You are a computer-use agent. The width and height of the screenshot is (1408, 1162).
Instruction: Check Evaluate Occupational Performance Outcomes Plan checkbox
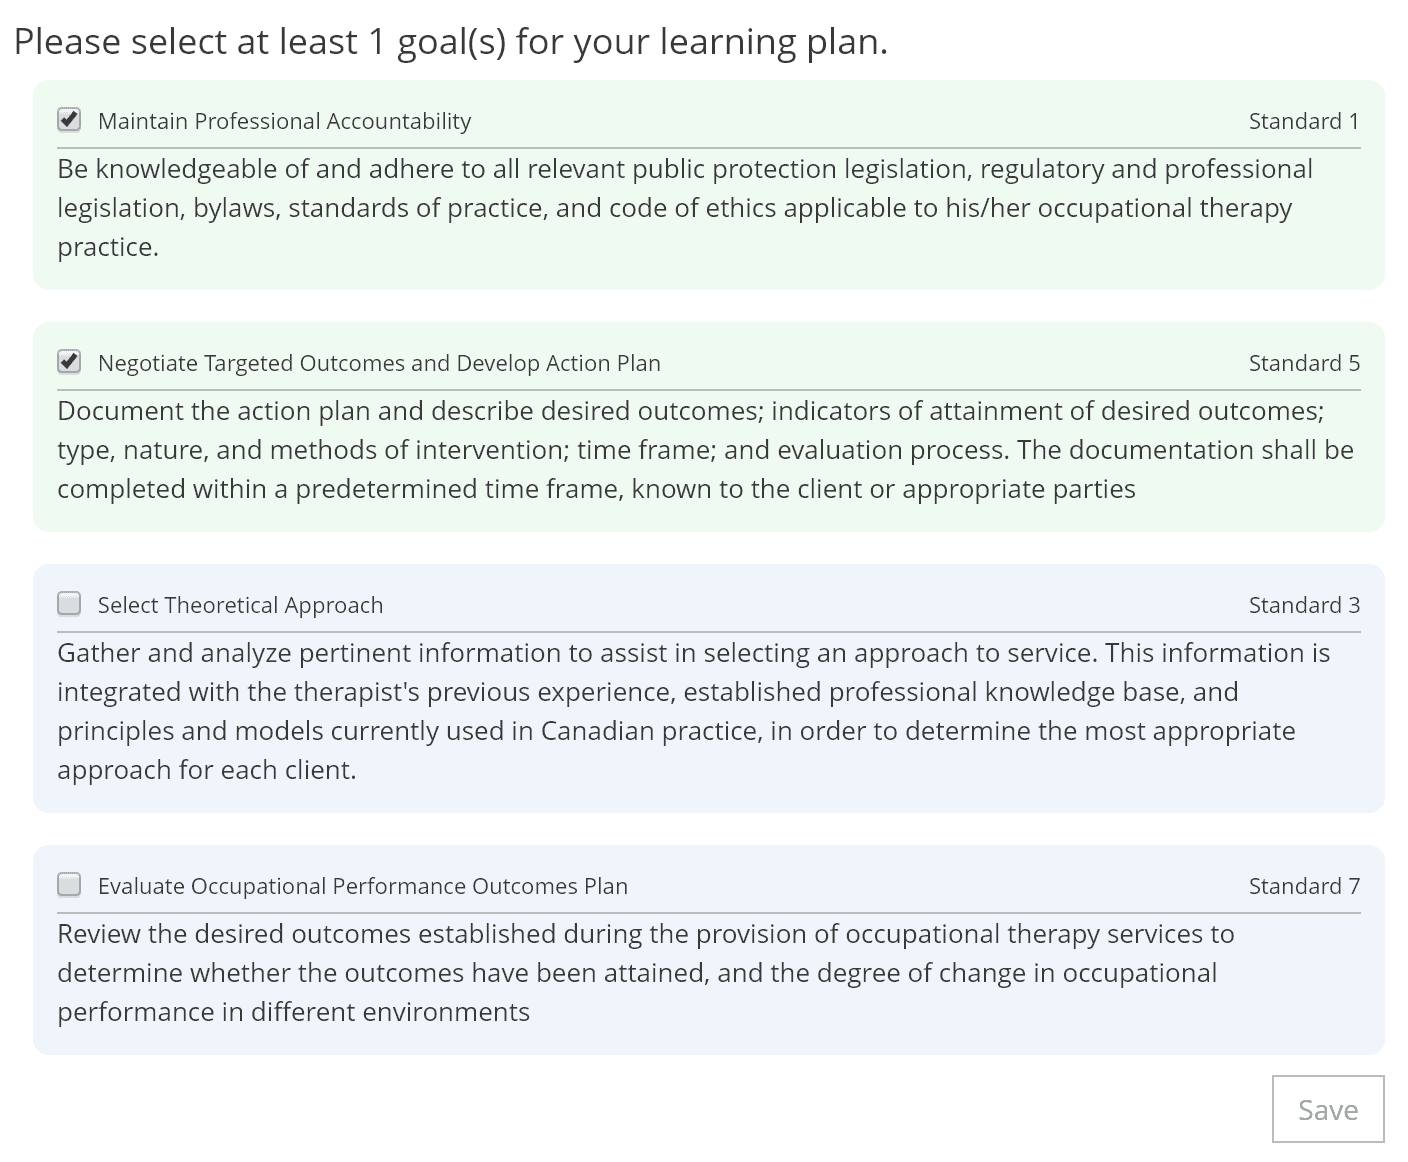click(69, 885)
